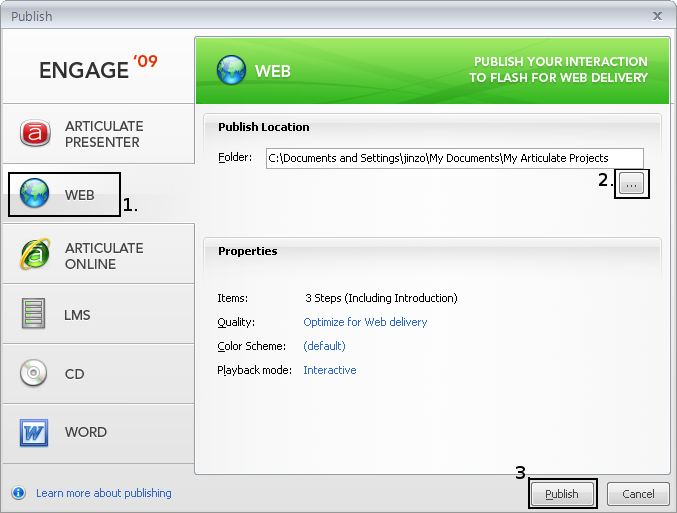
Task: Click the ENGAGE '09 logo
Action: pyautogui.click(x=98, y=68)
